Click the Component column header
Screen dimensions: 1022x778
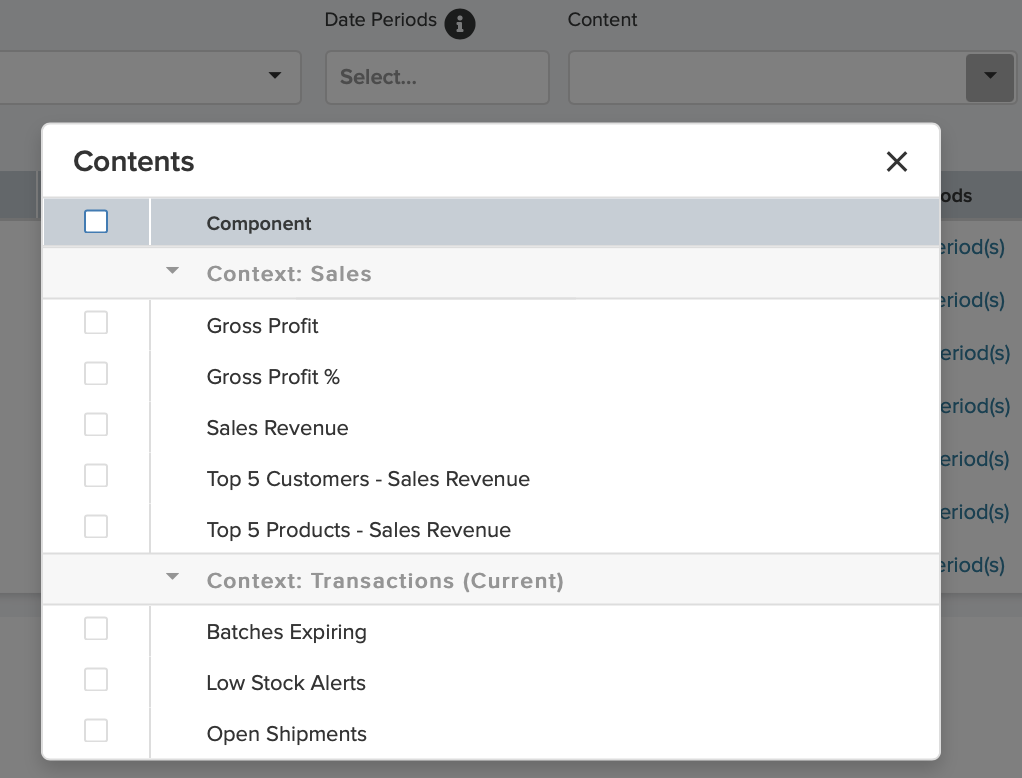click(x=259, y=223)
